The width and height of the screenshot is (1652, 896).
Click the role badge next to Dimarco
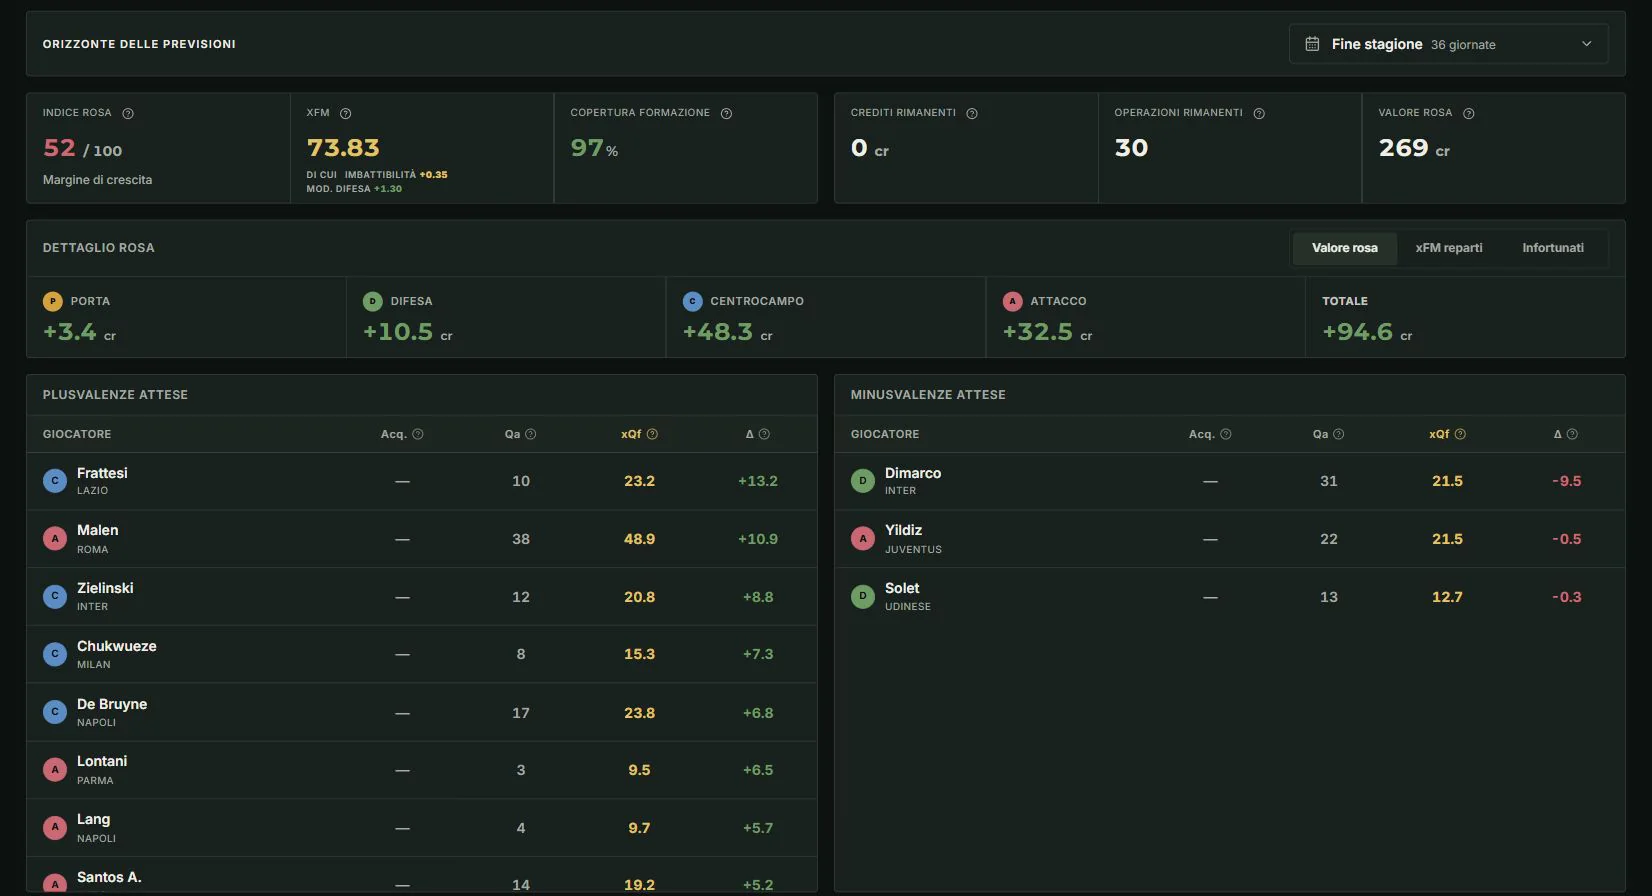863,481
